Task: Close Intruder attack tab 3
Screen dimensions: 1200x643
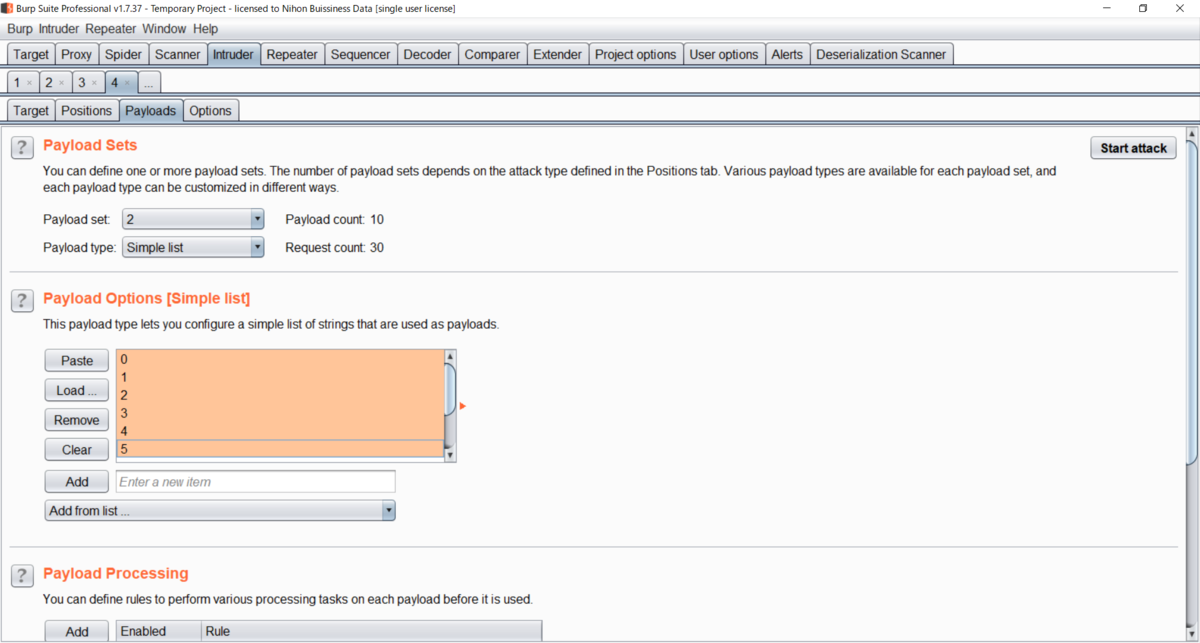Action: 95,83
